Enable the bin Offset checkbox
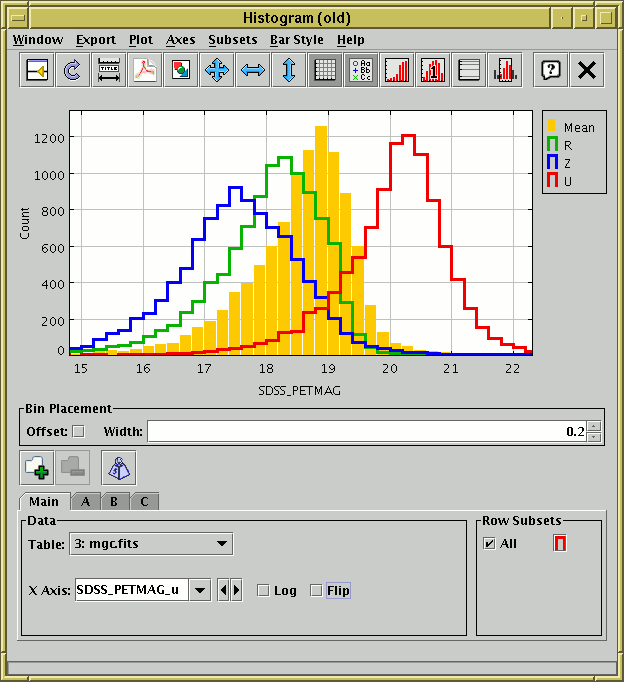This screenshot has width=624, height=682. click(x=79, y=432)
